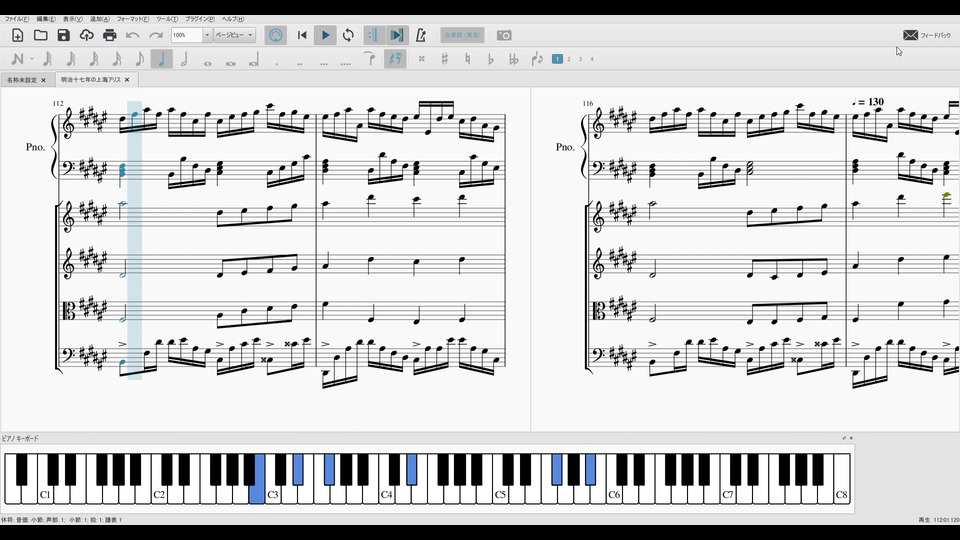The image size is (960, 540).
Task: Open the 追加 menu
Action: [100, 19]
